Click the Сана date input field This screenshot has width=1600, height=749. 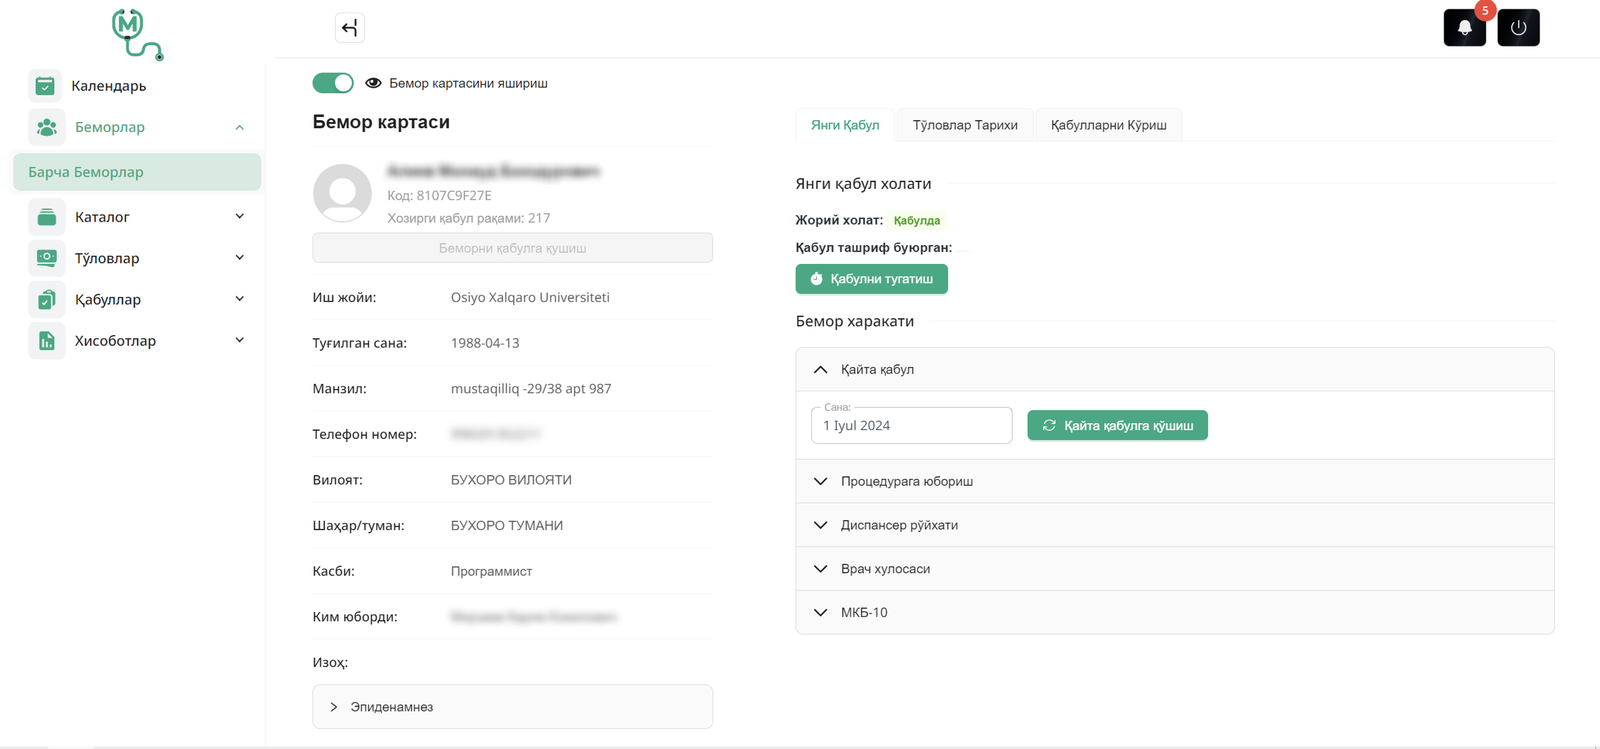pos(911,426)
